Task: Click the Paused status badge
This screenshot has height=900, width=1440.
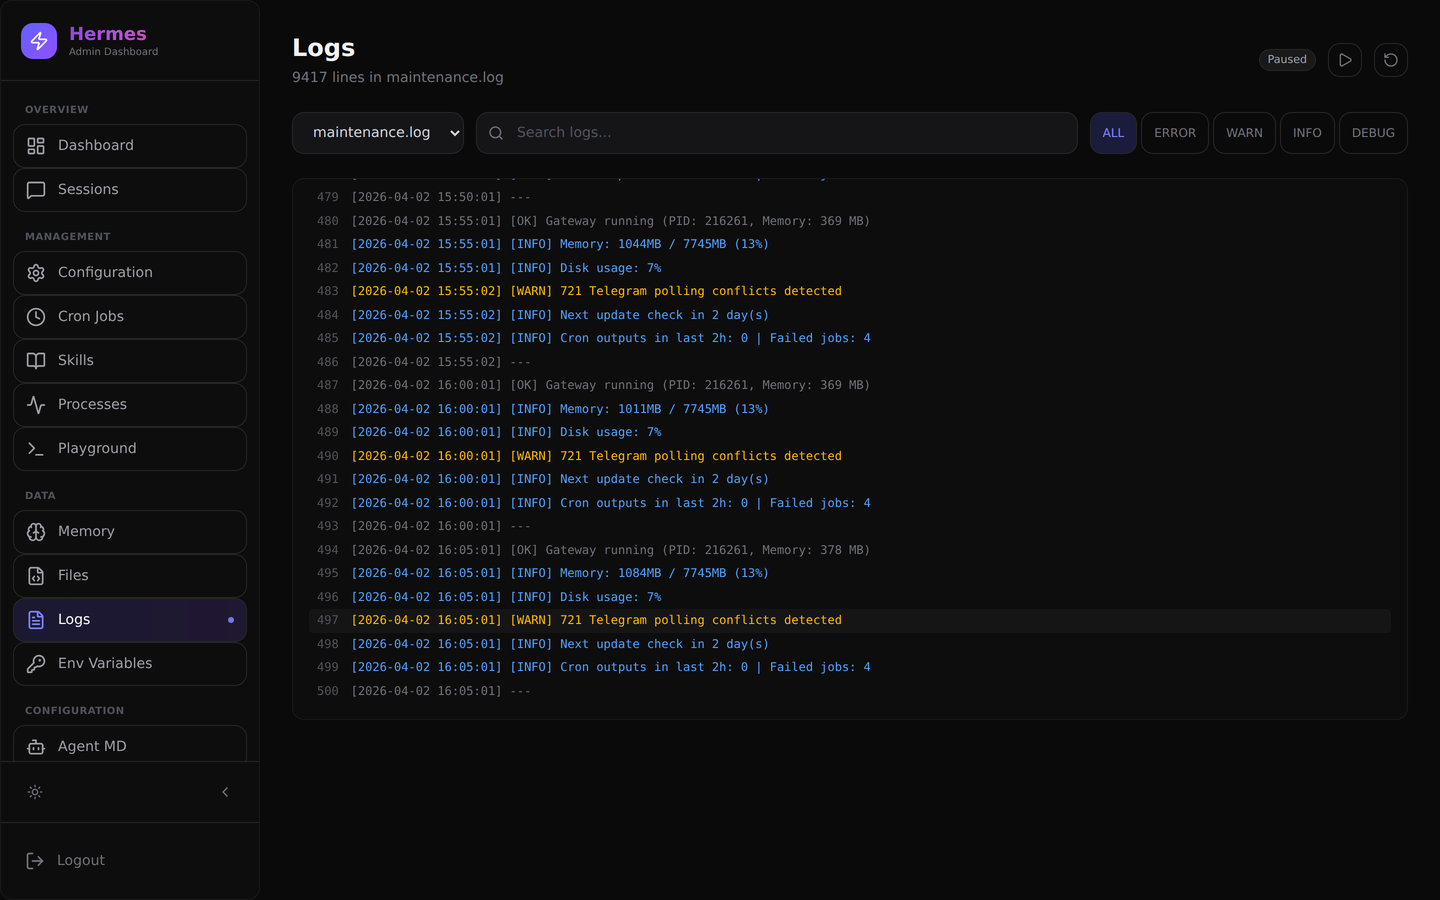Action: [x=1287, y=60]
